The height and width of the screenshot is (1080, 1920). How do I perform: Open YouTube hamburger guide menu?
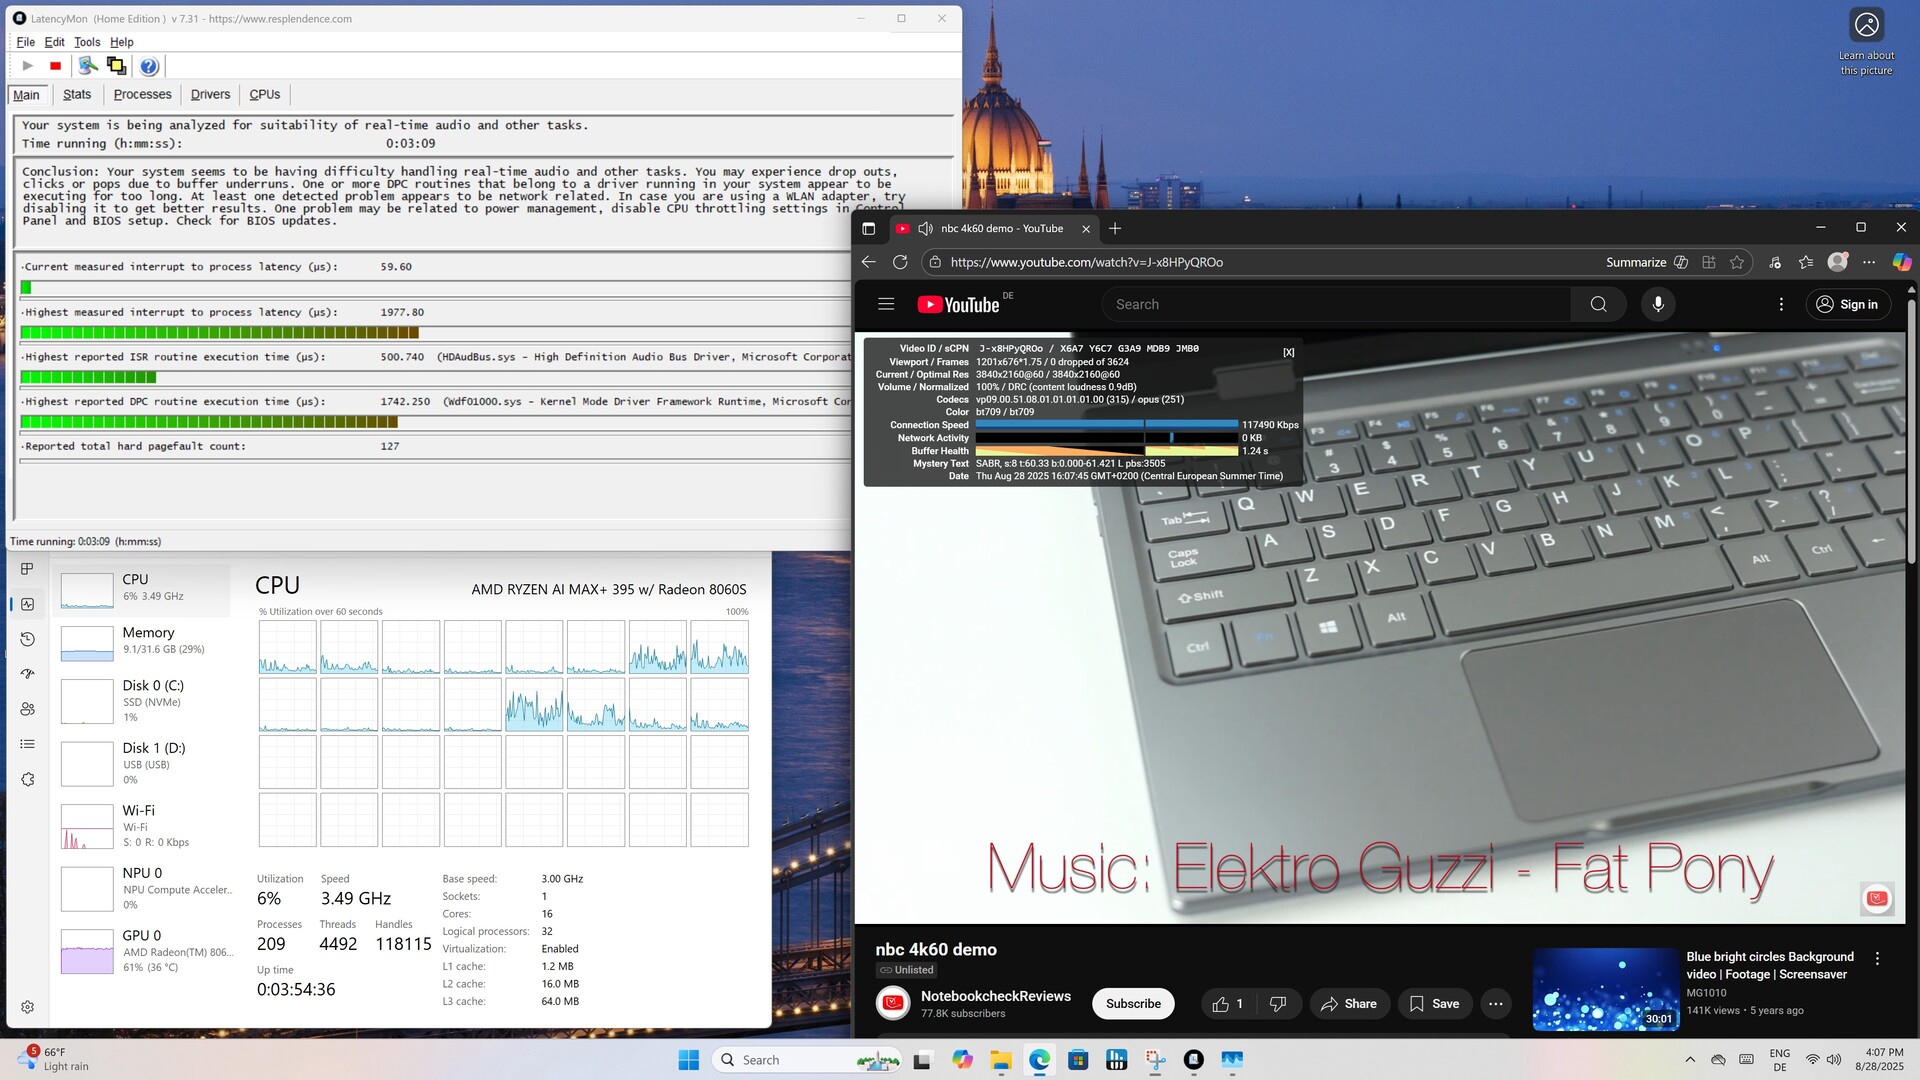[886, 304]
